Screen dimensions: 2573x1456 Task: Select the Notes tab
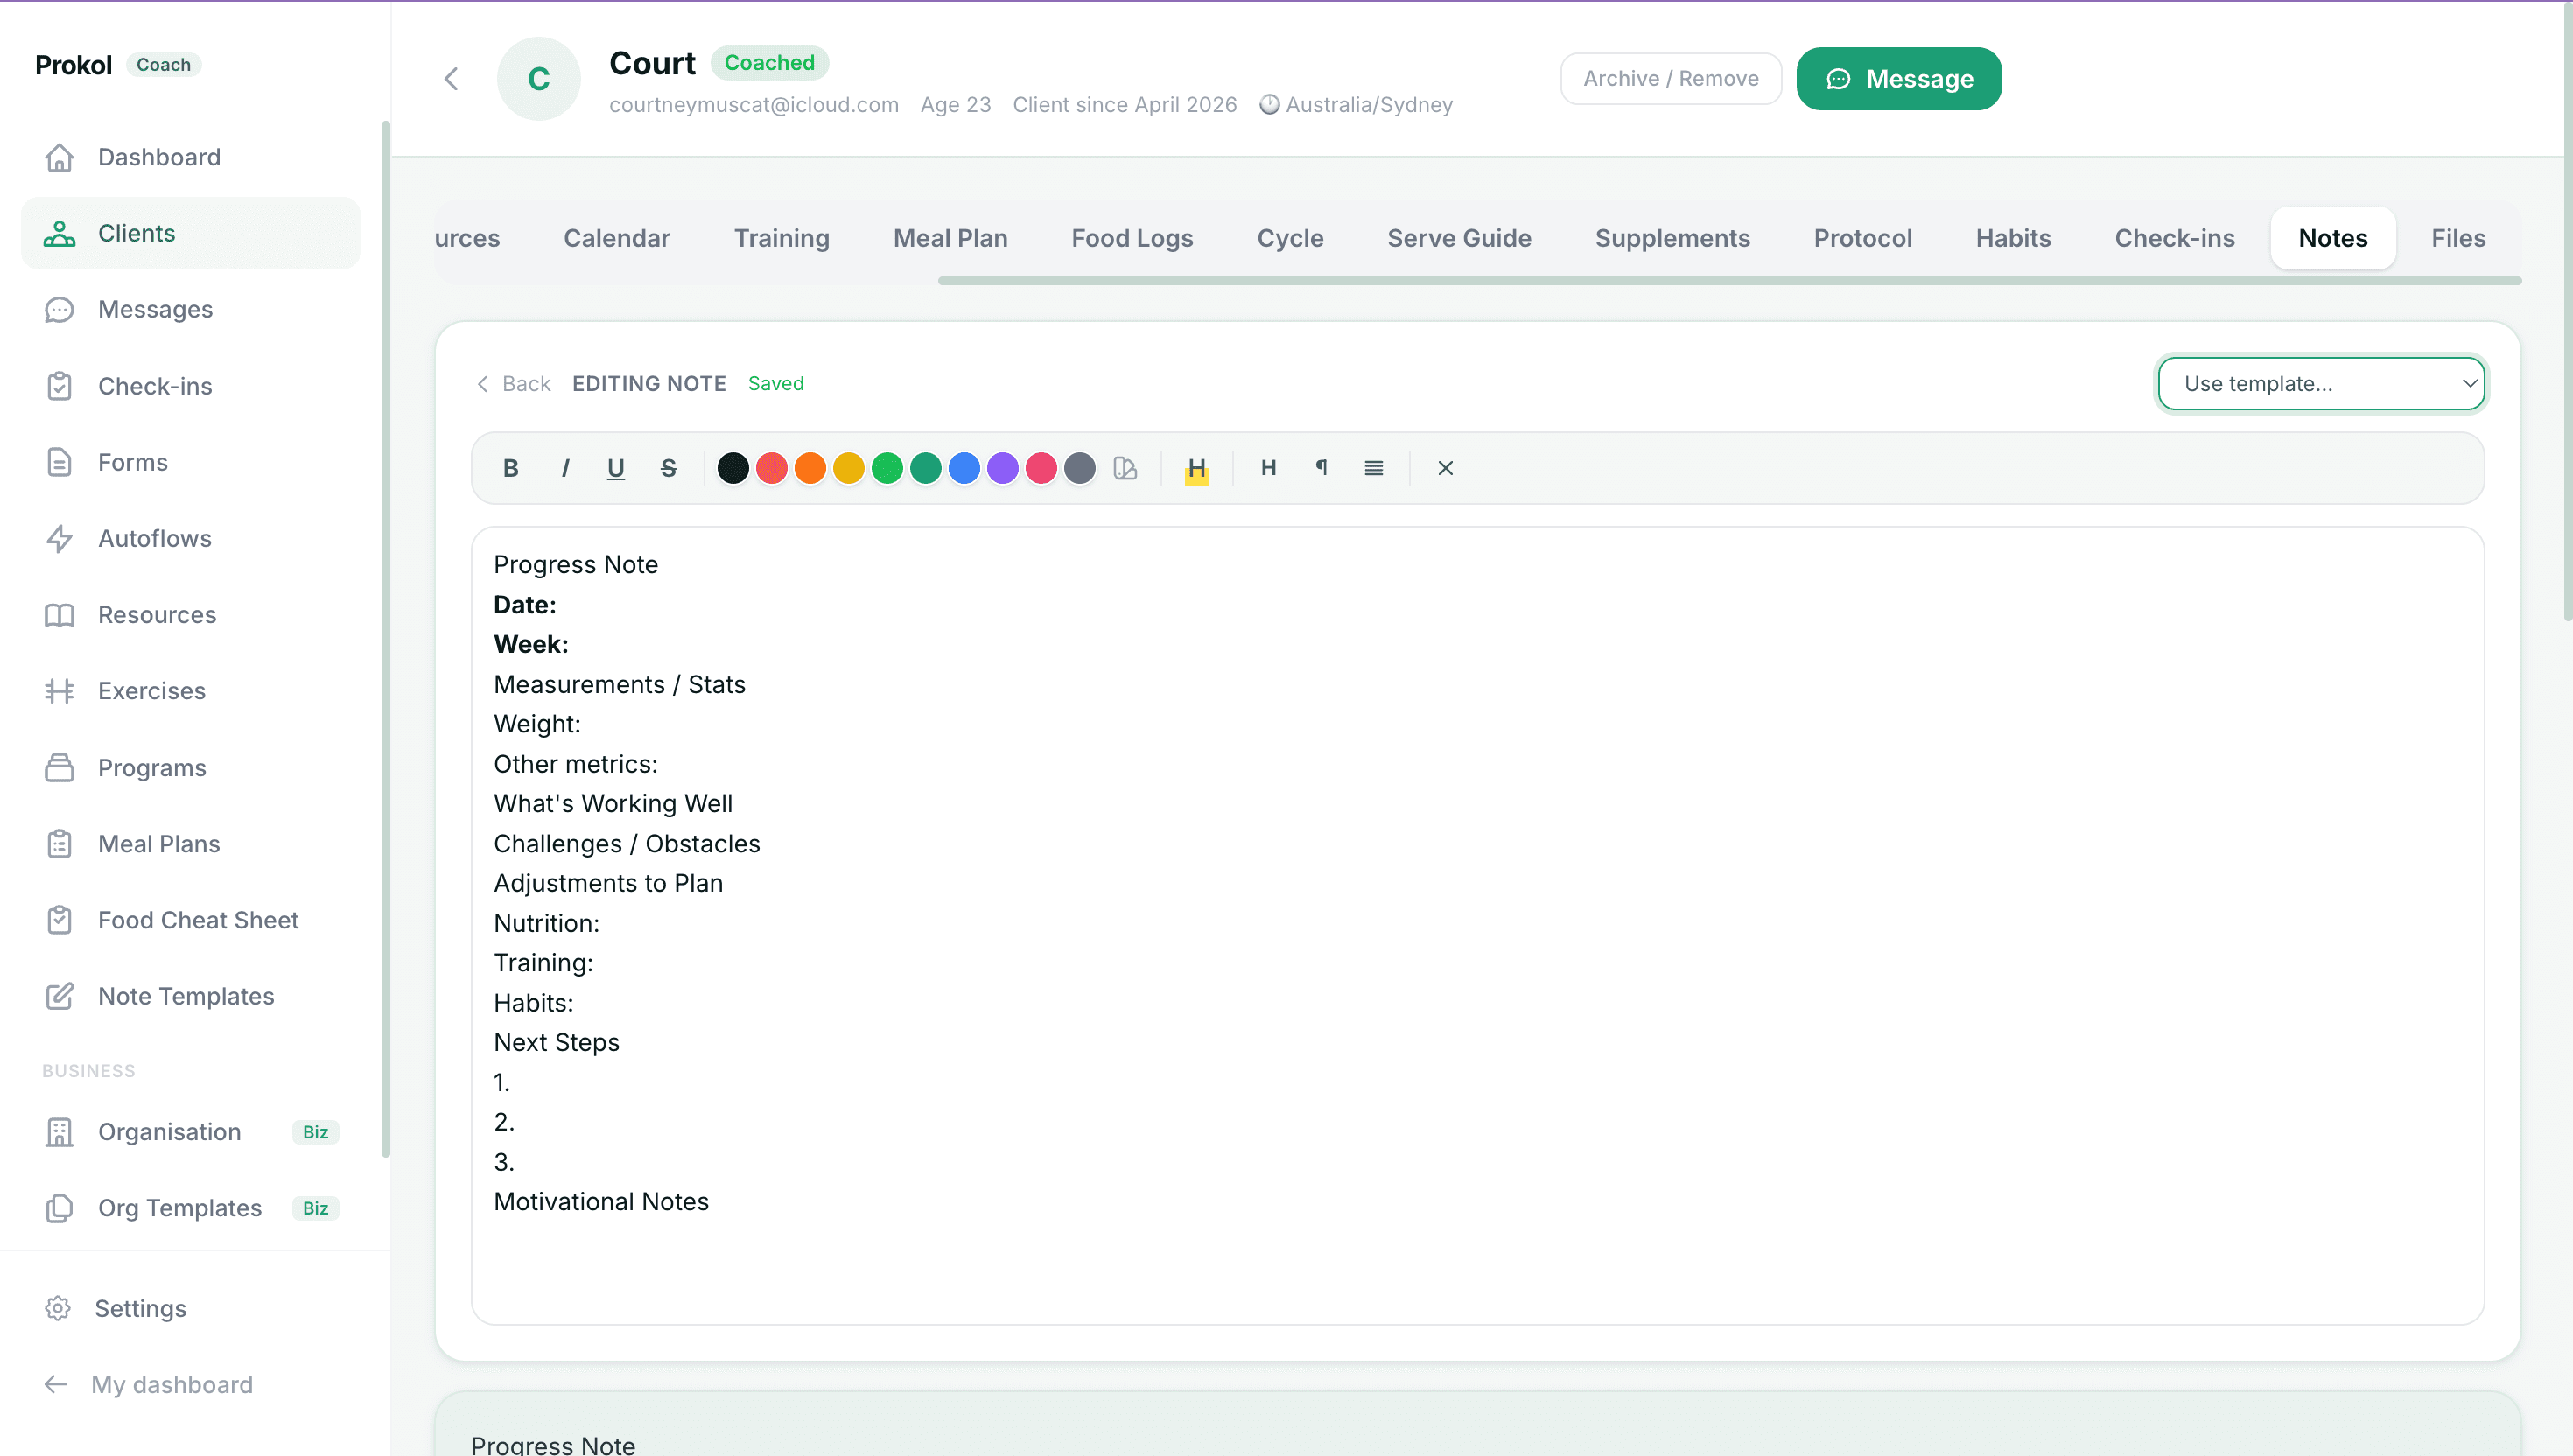pyautogui.click(x=2333, y=238)
